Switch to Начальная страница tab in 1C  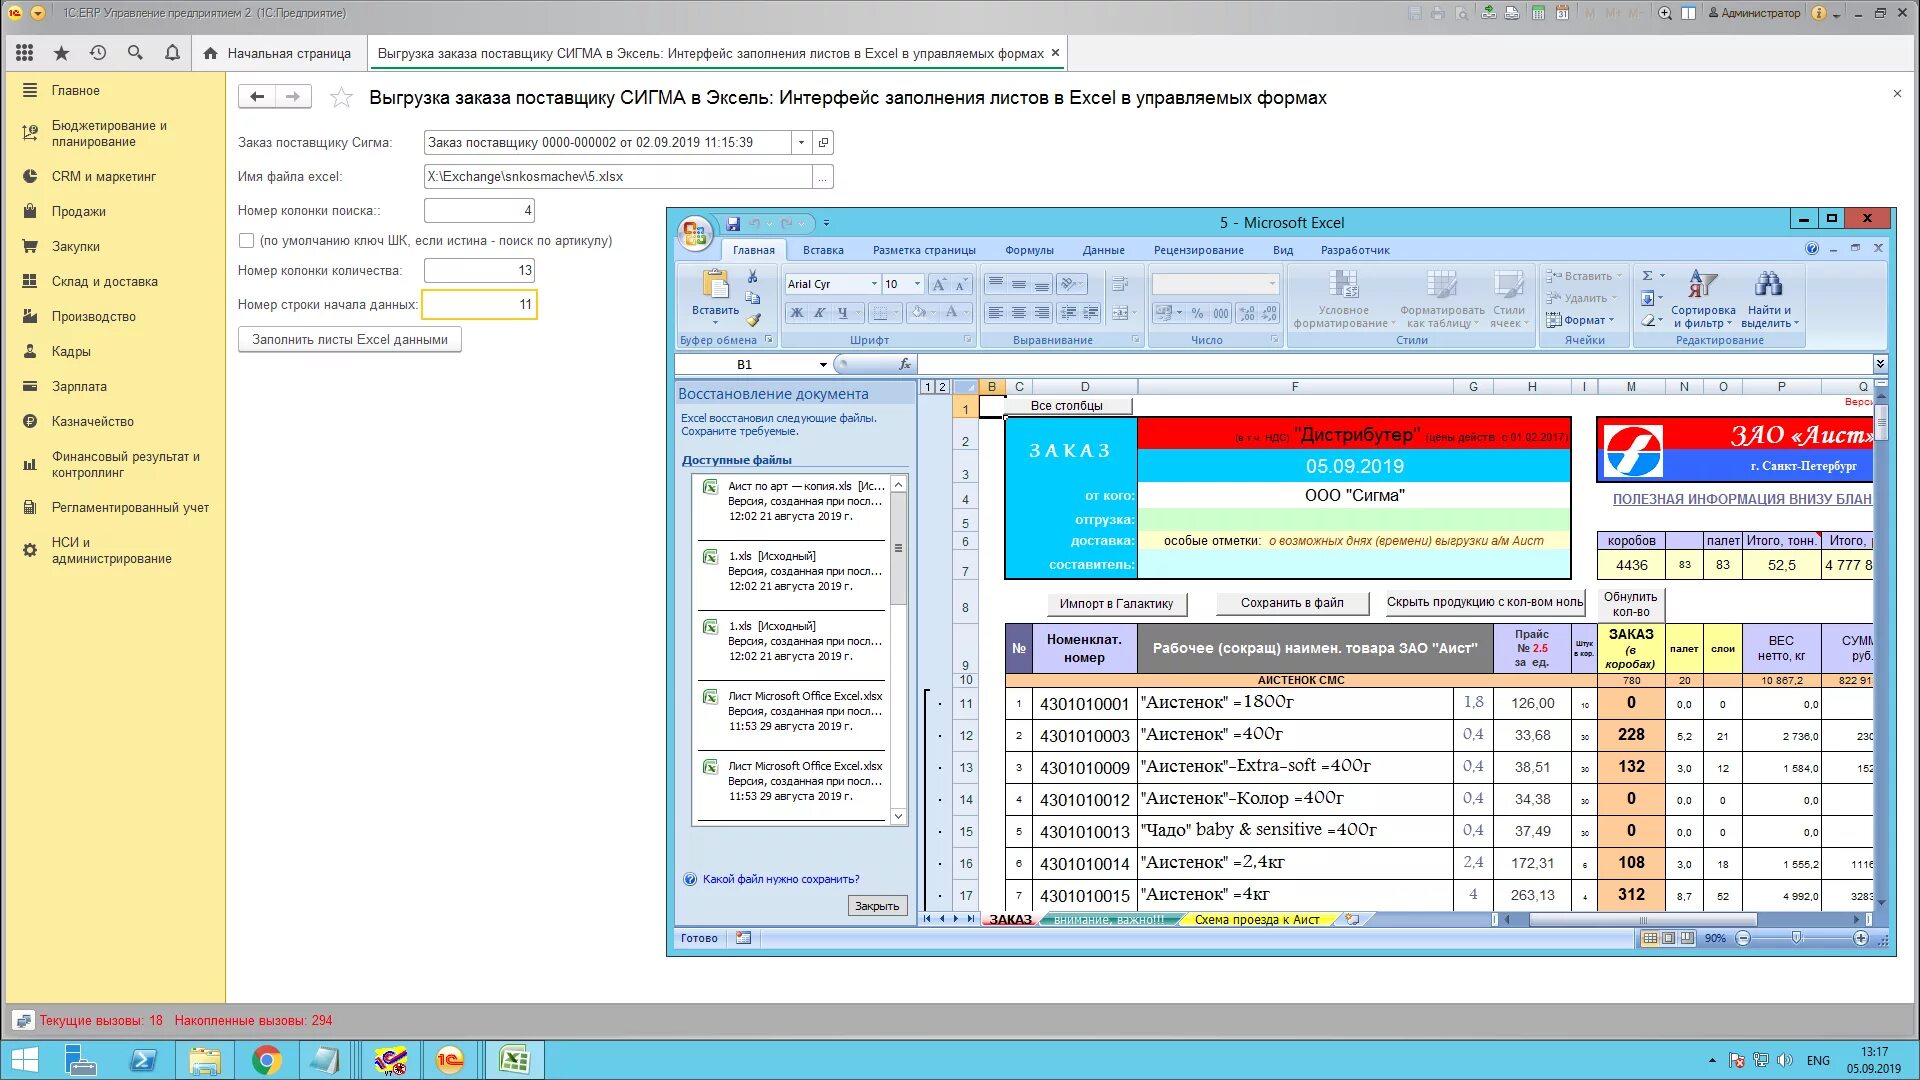pos(277,53)
